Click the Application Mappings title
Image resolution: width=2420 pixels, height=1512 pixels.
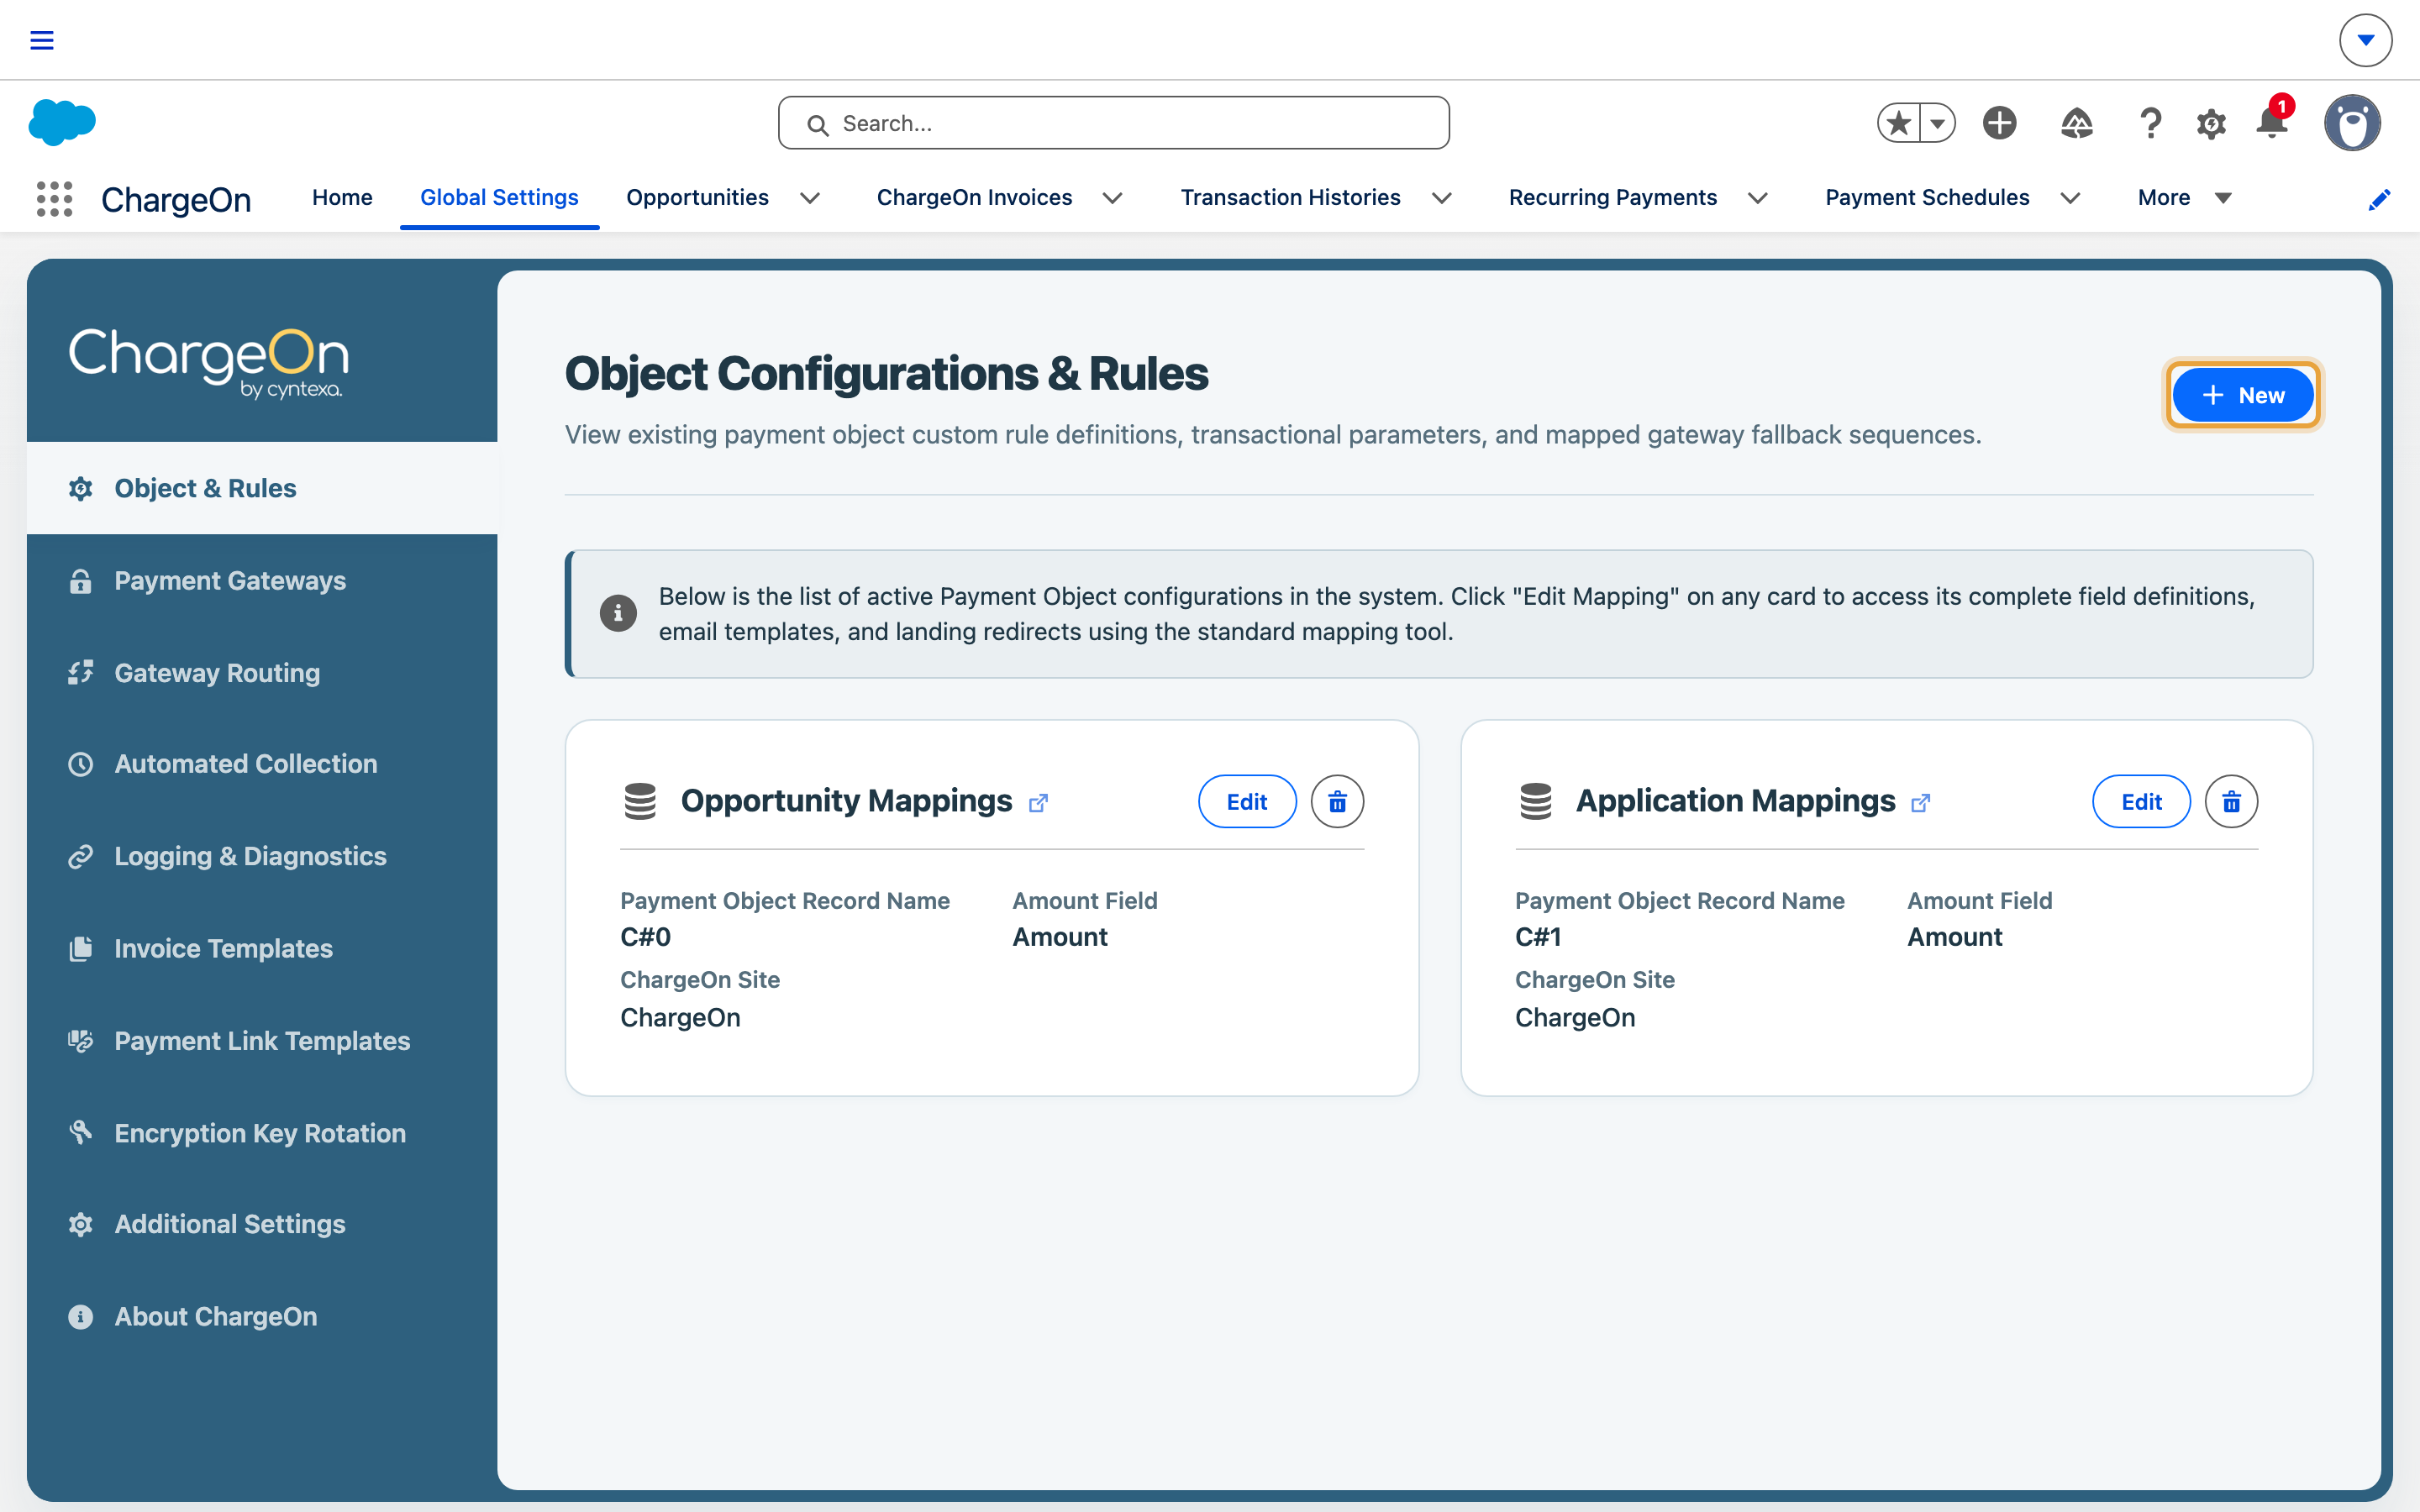click(1735, 801)
